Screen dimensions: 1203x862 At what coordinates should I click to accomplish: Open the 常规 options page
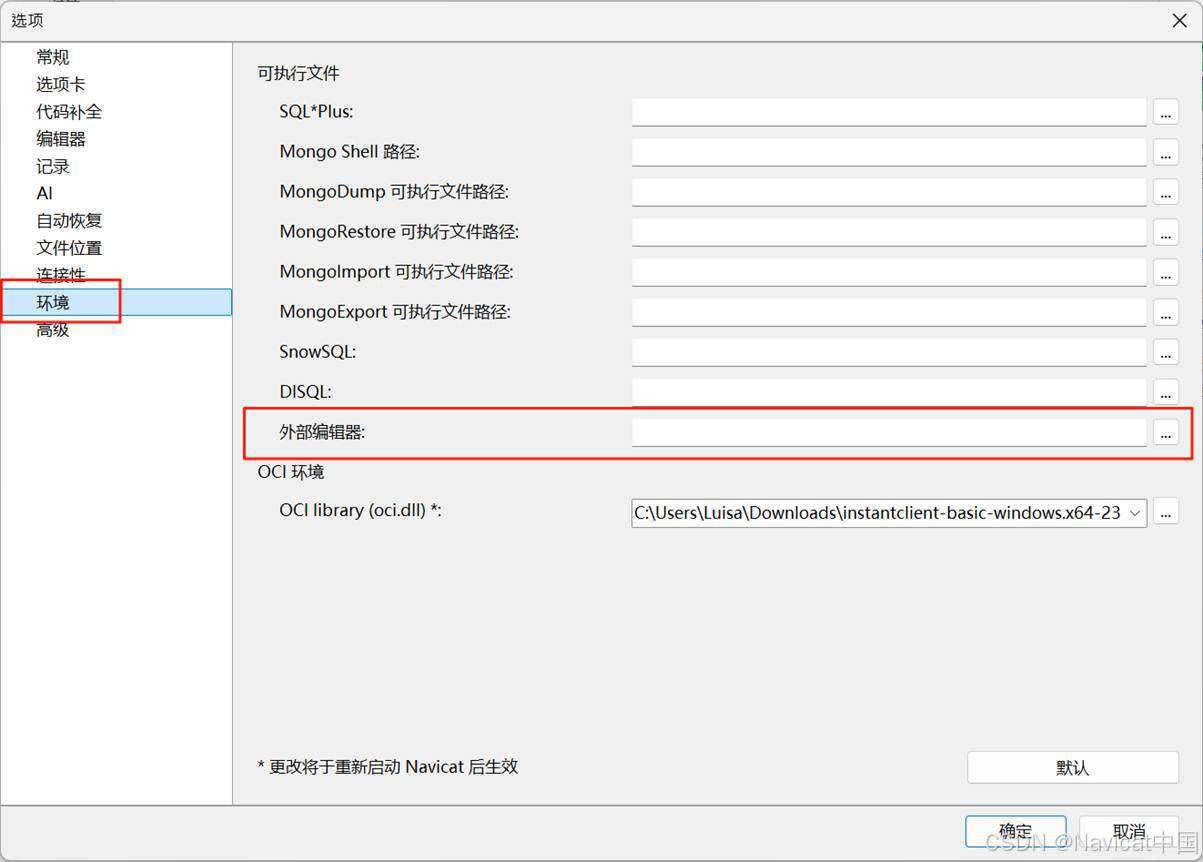pyautogui.click(x=53, y=57)
